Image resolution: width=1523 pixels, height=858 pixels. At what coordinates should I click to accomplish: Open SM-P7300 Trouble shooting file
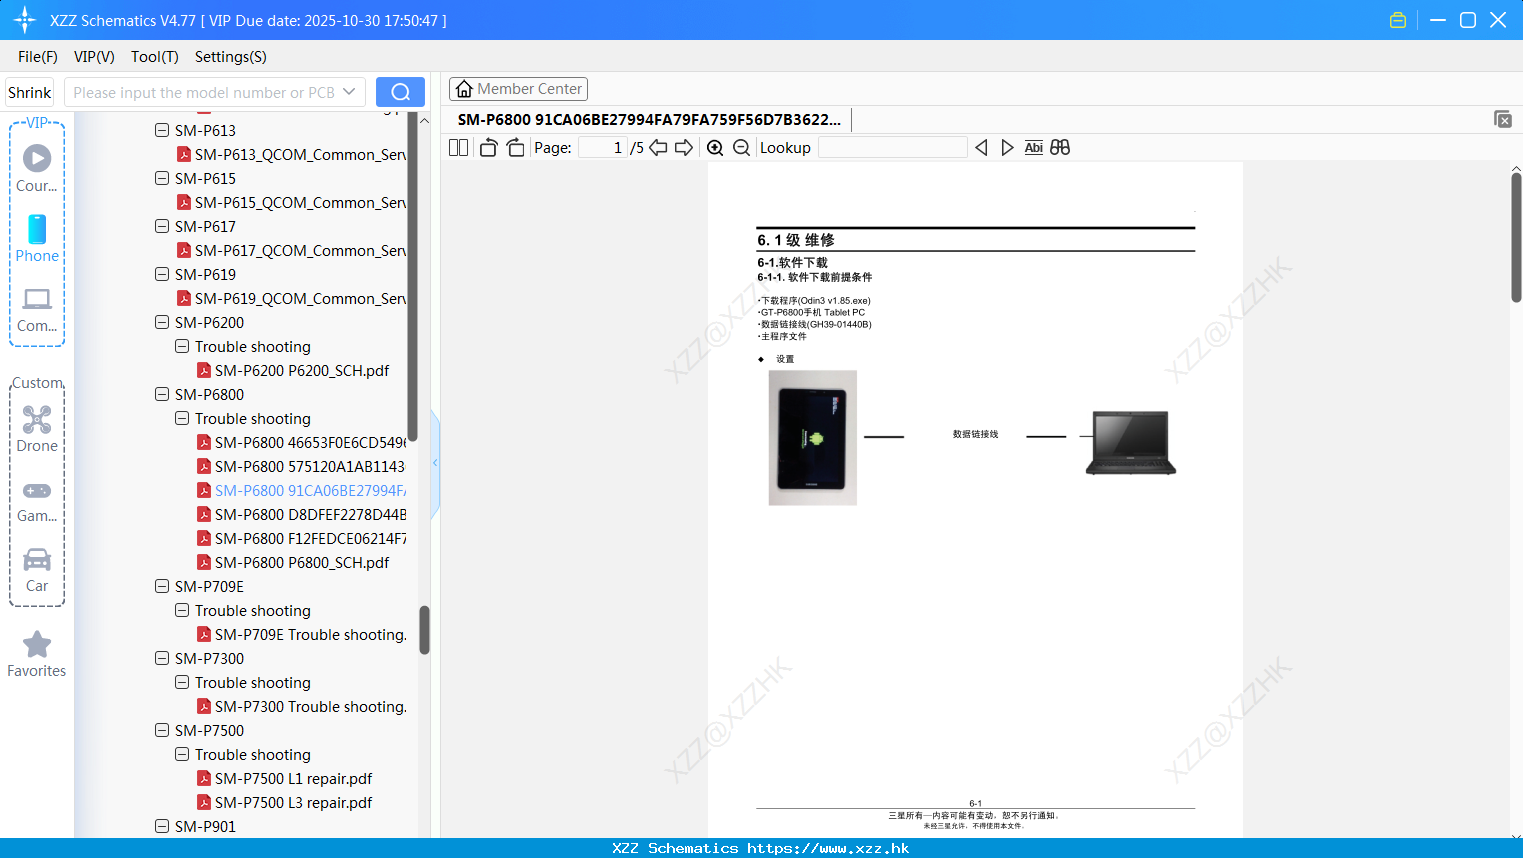click(x=301, y=706)
